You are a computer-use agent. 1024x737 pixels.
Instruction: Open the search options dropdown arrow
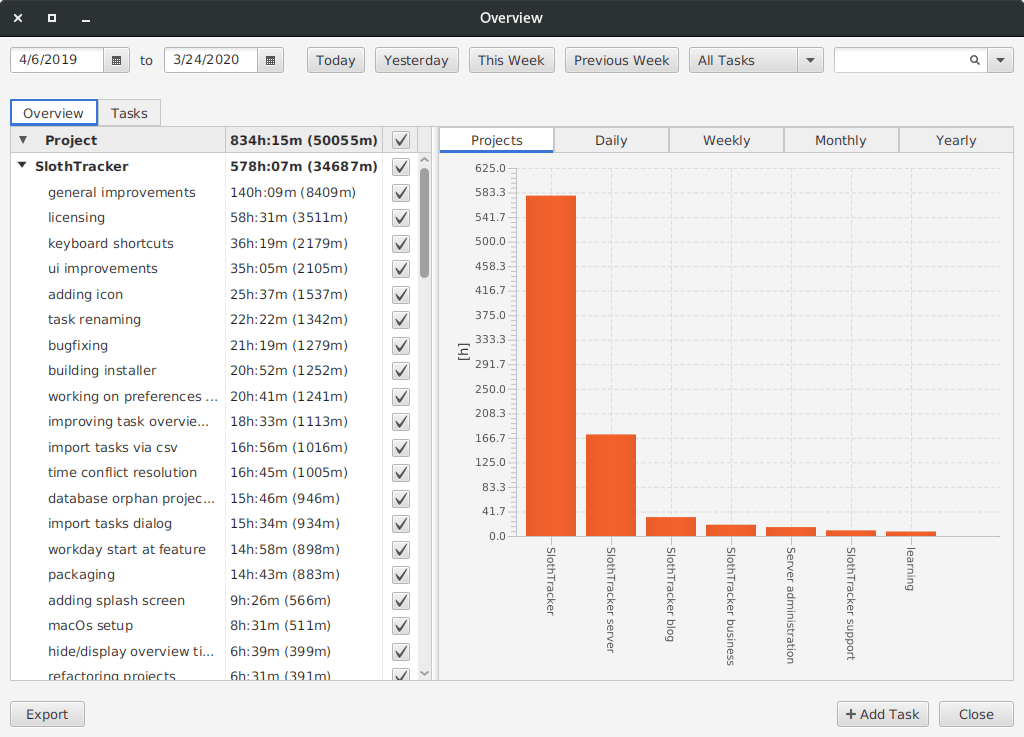(x=1000, y=60)
